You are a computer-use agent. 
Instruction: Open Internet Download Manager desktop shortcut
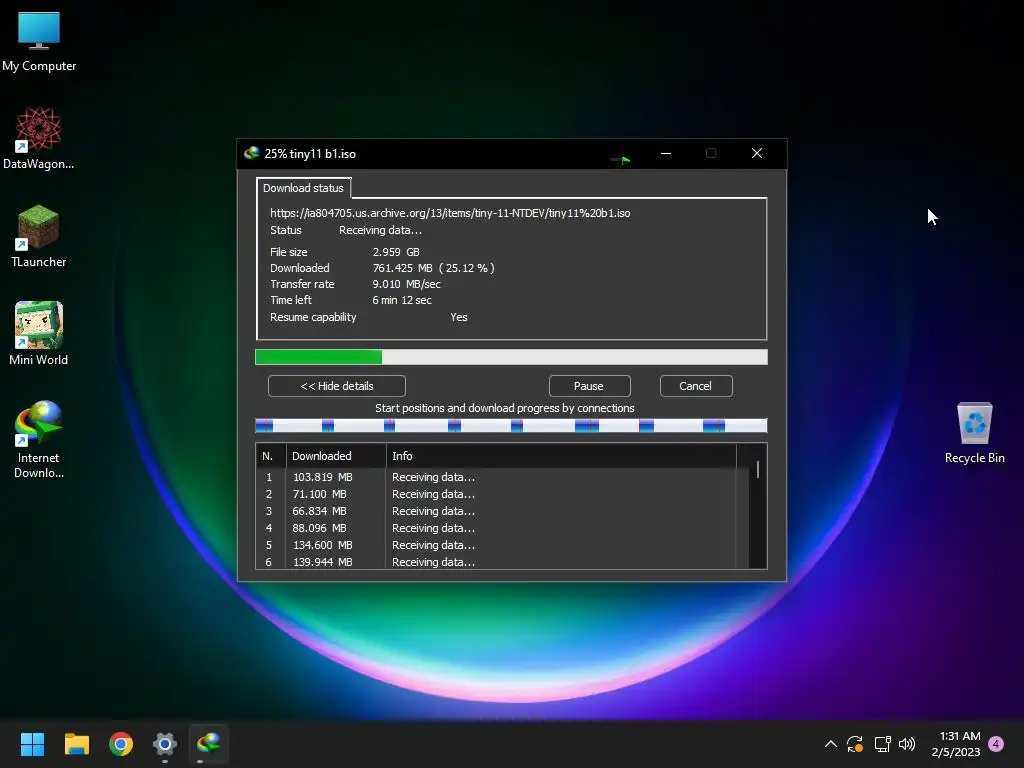39,440
